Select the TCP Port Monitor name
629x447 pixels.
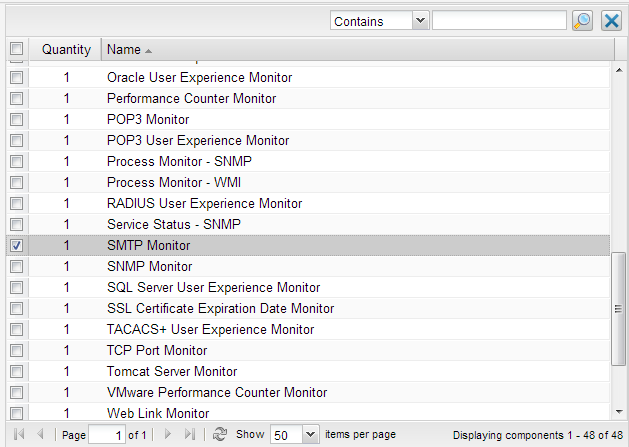(x=157, y=350)
